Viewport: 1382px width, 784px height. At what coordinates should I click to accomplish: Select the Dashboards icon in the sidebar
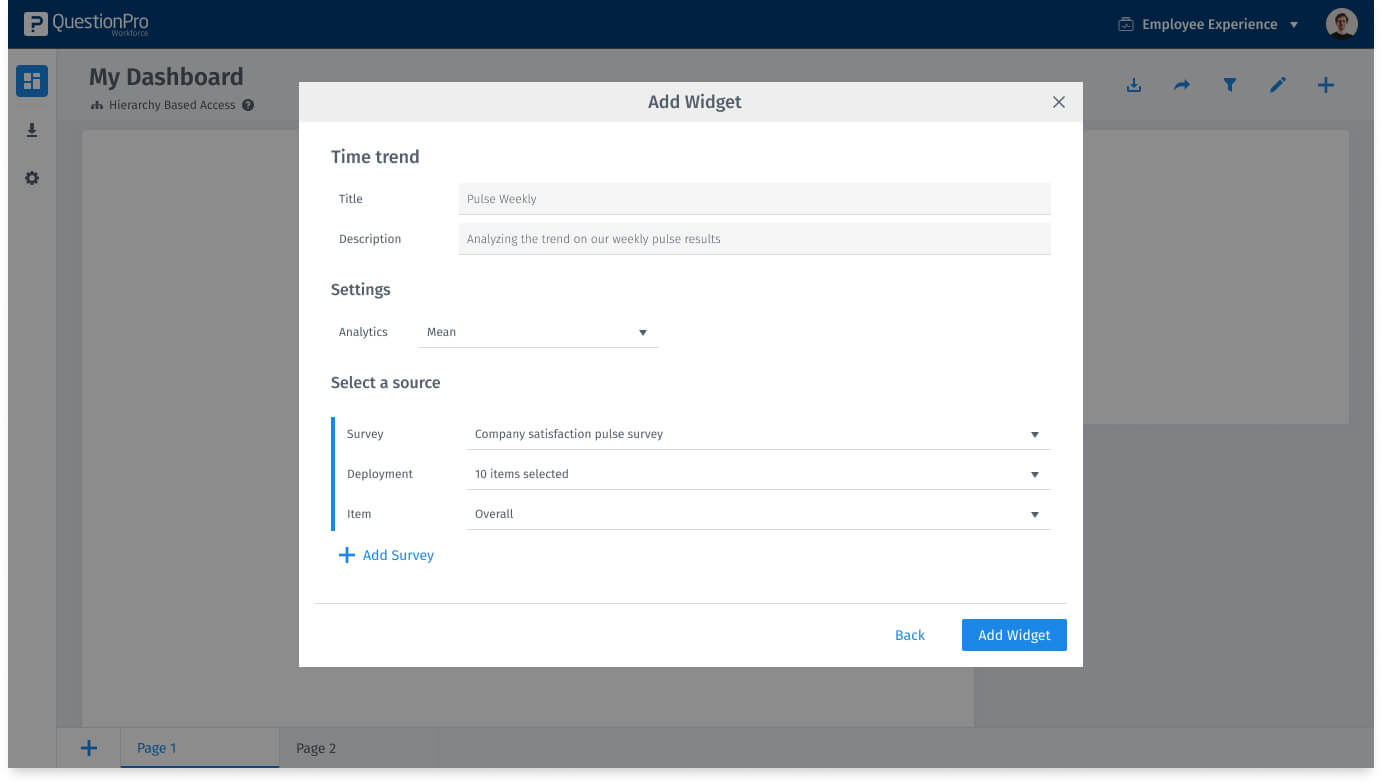pos(31,81)
